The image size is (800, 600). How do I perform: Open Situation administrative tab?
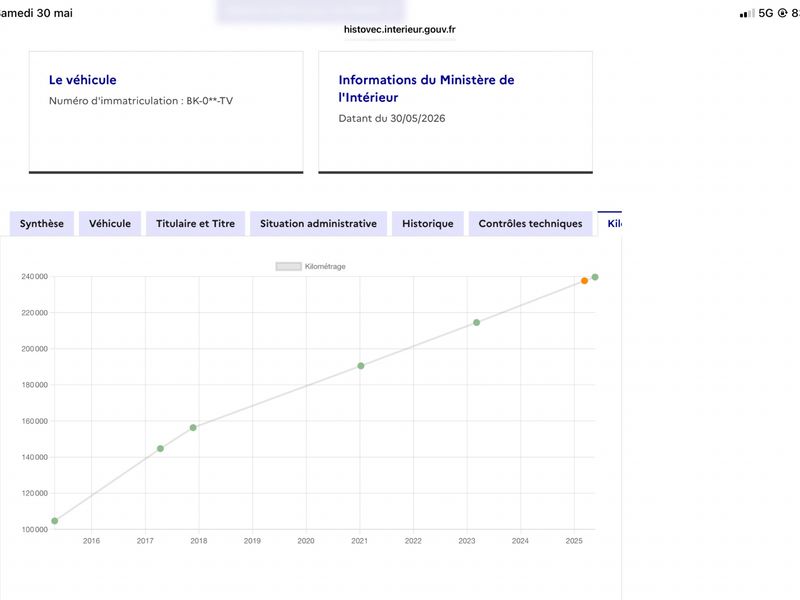[318, 223]
